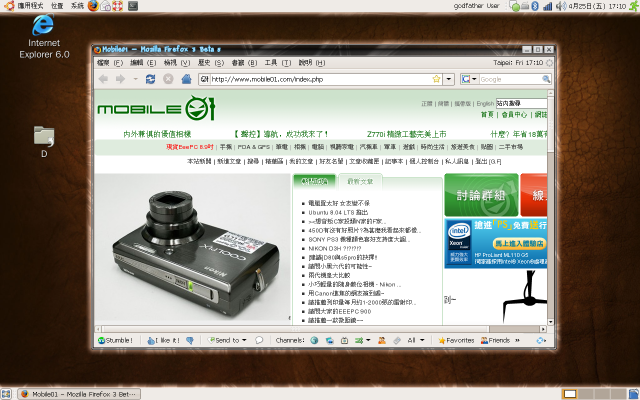The image size is (640, 400).
Task: Stop loading with the grey stop button
Action: coord(168,79)
